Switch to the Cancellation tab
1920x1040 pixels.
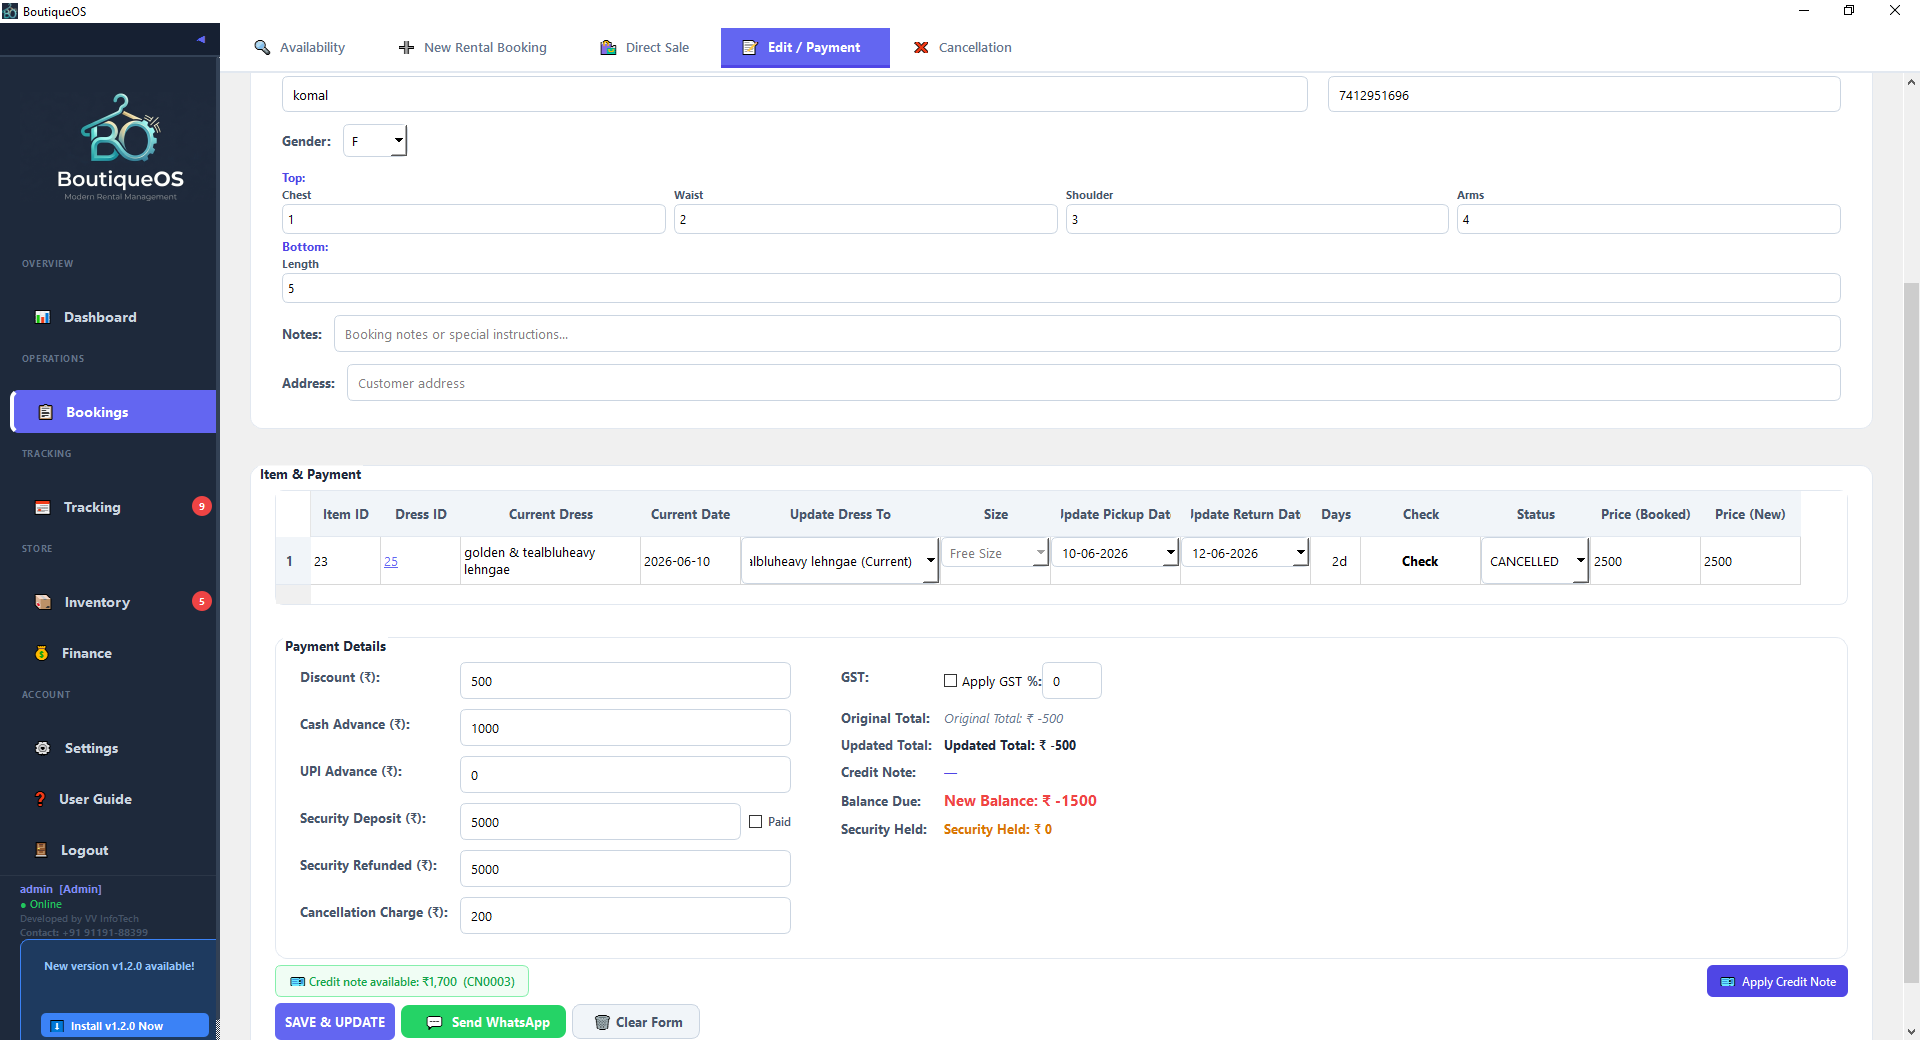pyautogui.click(x=962, y=47)
